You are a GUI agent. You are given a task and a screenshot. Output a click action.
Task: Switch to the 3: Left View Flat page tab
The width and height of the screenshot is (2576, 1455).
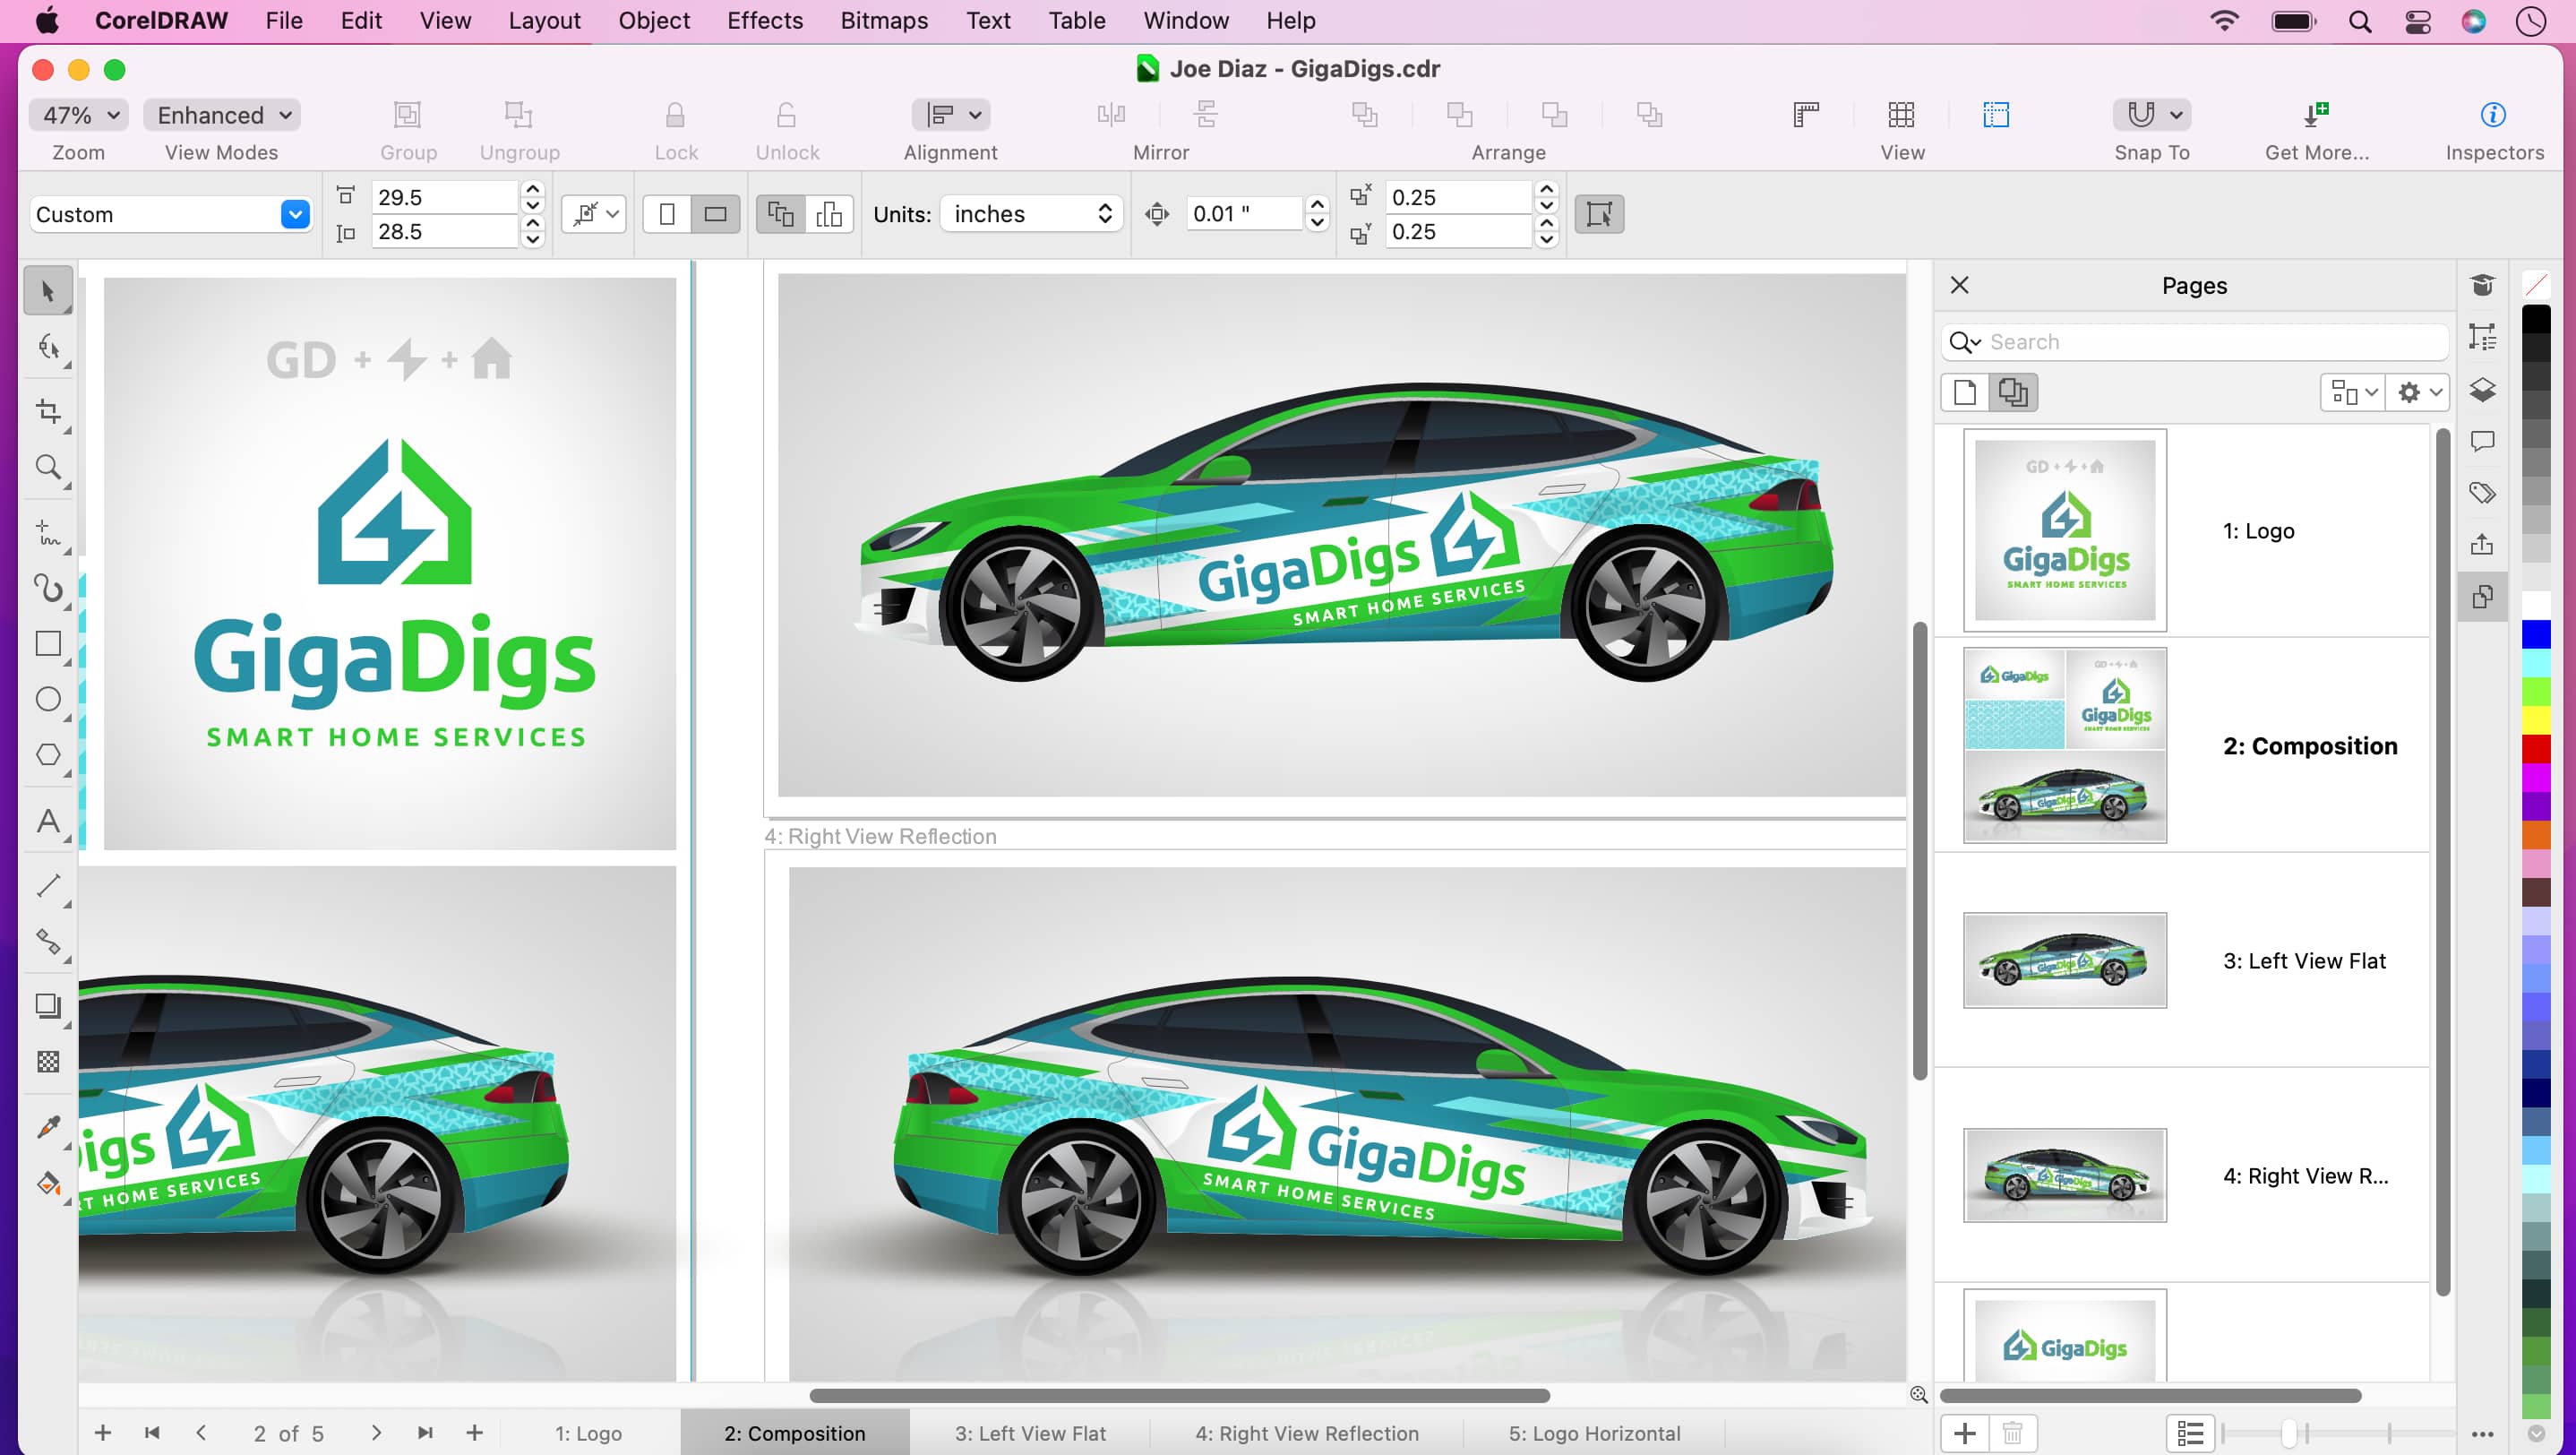point(1031,1432)
